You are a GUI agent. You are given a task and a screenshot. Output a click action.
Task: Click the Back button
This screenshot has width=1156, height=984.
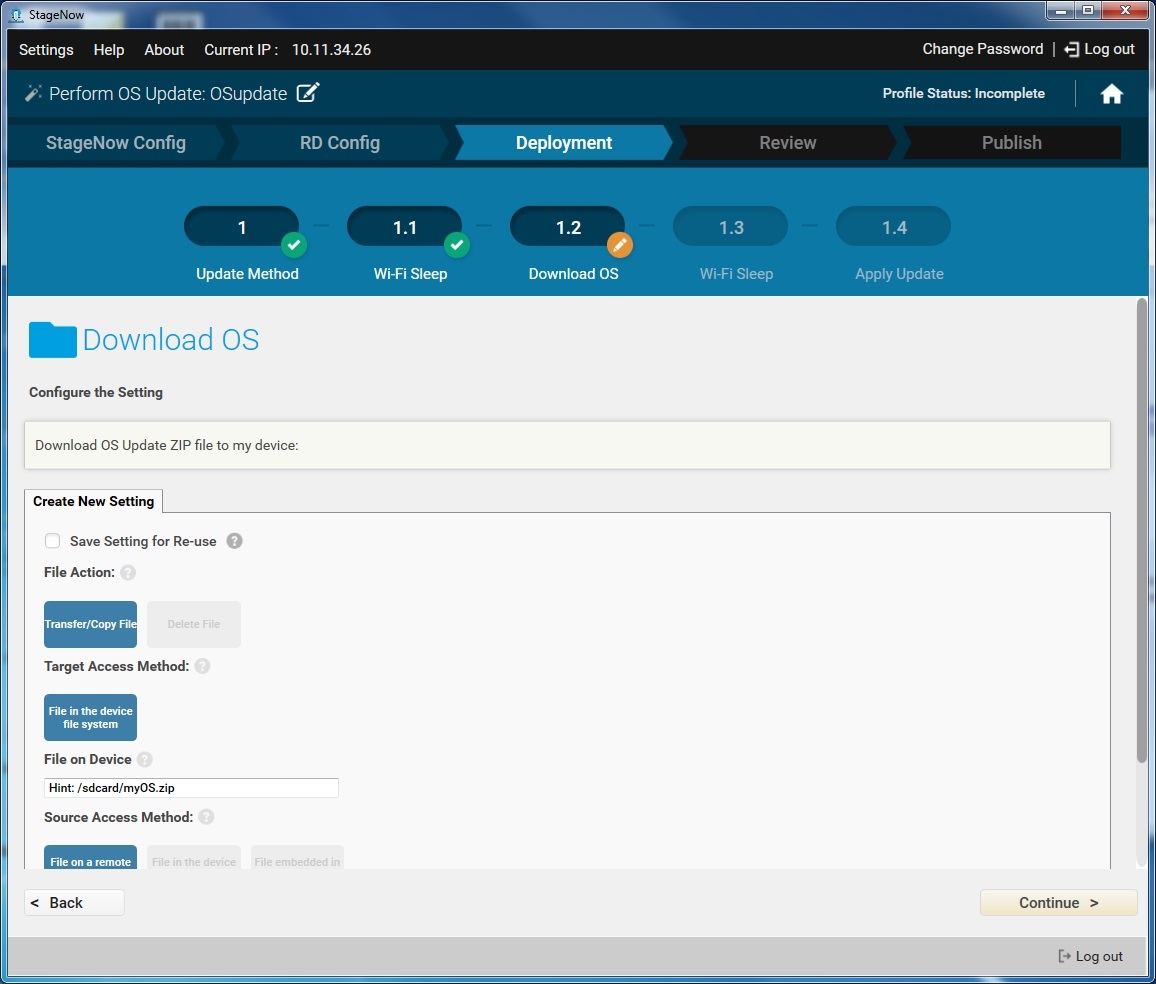point(74,903)
